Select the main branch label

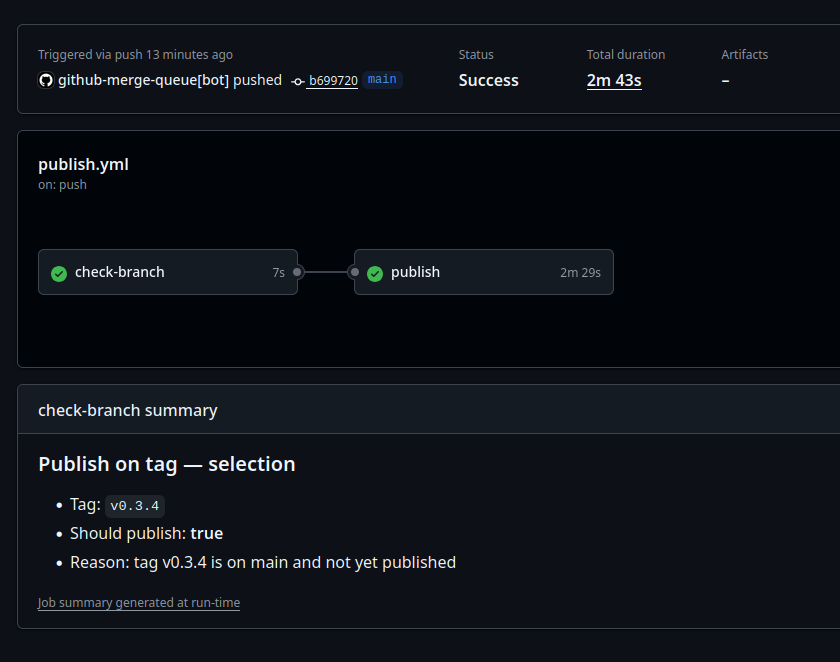pos(382,80)
